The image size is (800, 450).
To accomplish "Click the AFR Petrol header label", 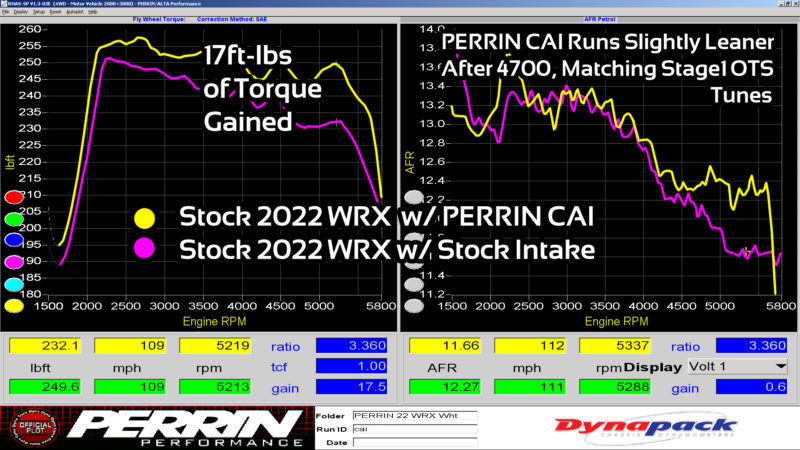I will 599,19.
